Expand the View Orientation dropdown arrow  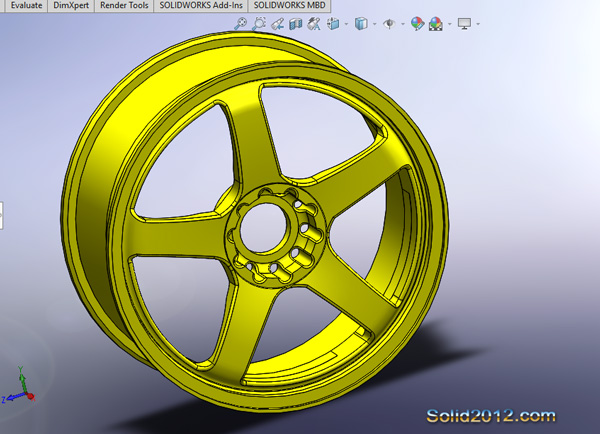[x=346, y=24]
